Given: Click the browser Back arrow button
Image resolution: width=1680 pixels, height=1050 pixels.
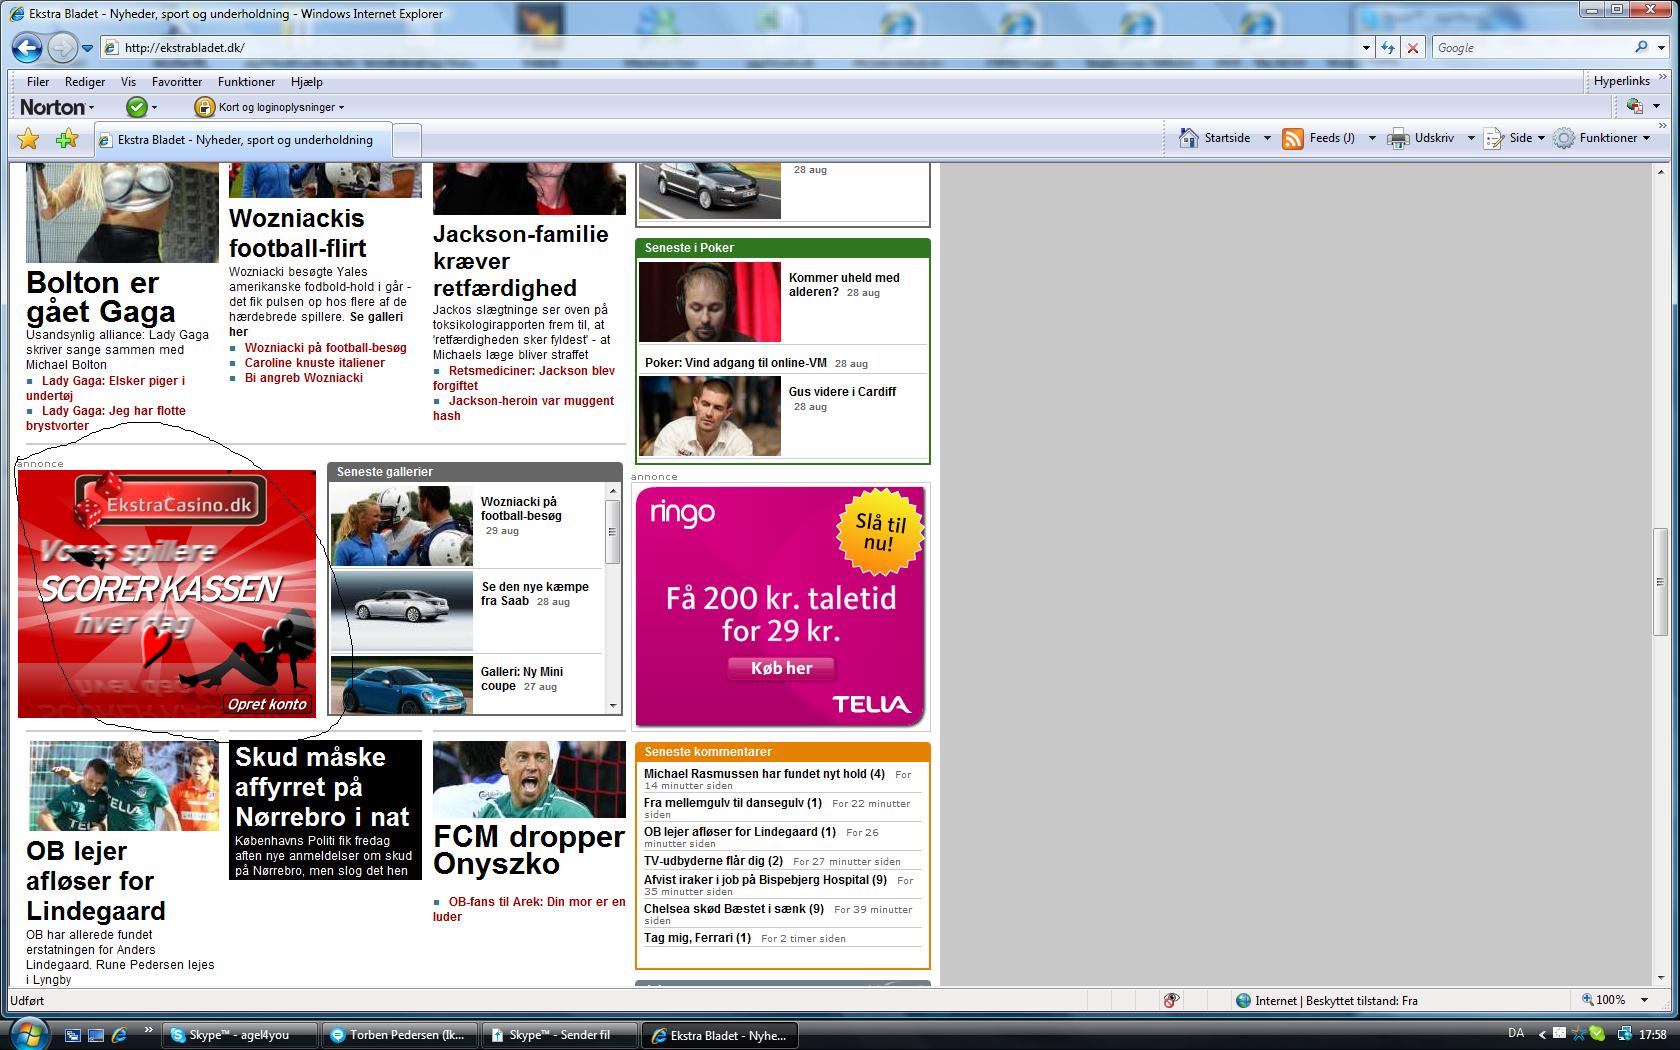Looking at the screenshot, I should (27, 47).
